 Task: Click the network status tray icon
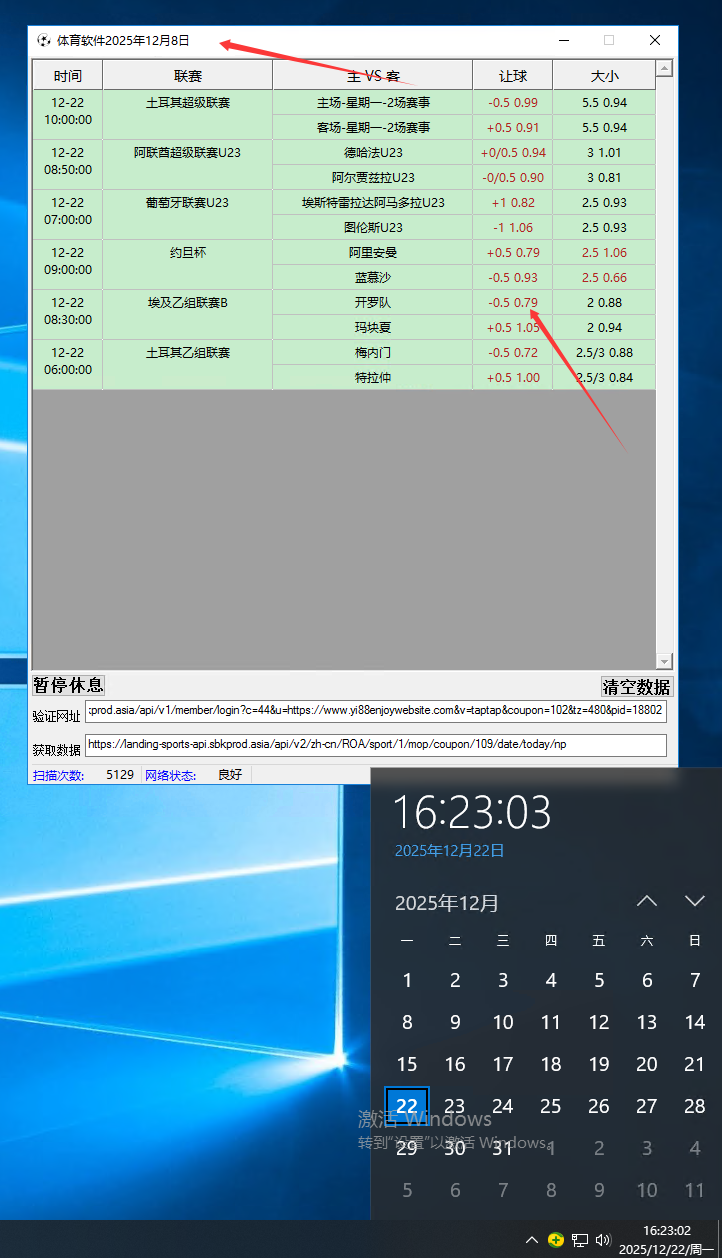(580, 1240)
